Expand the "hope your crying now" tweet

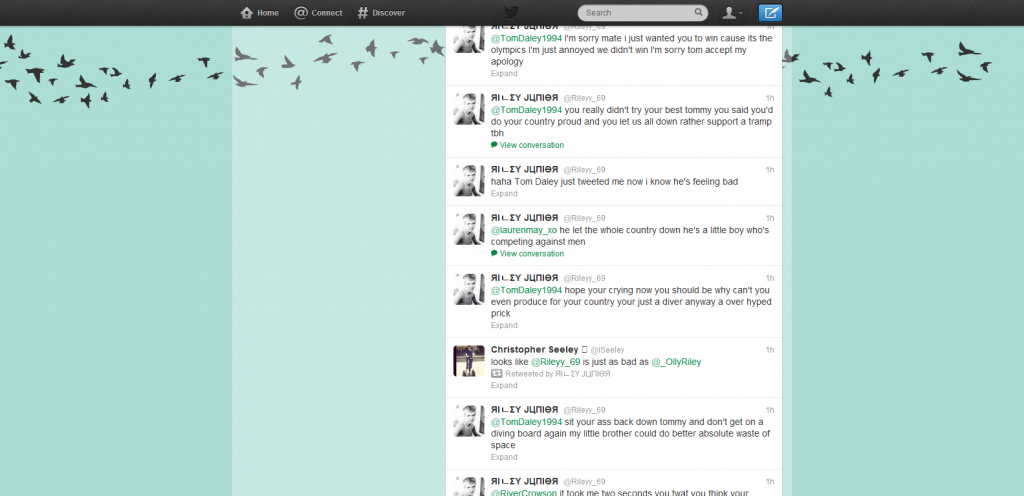pos(504,326)
